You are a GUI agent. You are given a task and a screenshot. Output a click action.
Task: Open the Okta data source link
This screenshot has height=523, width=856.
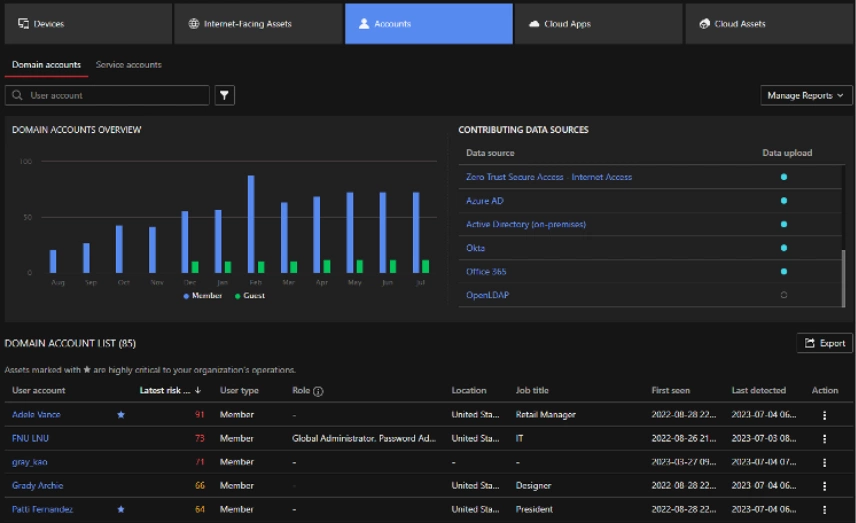point(475,248)
